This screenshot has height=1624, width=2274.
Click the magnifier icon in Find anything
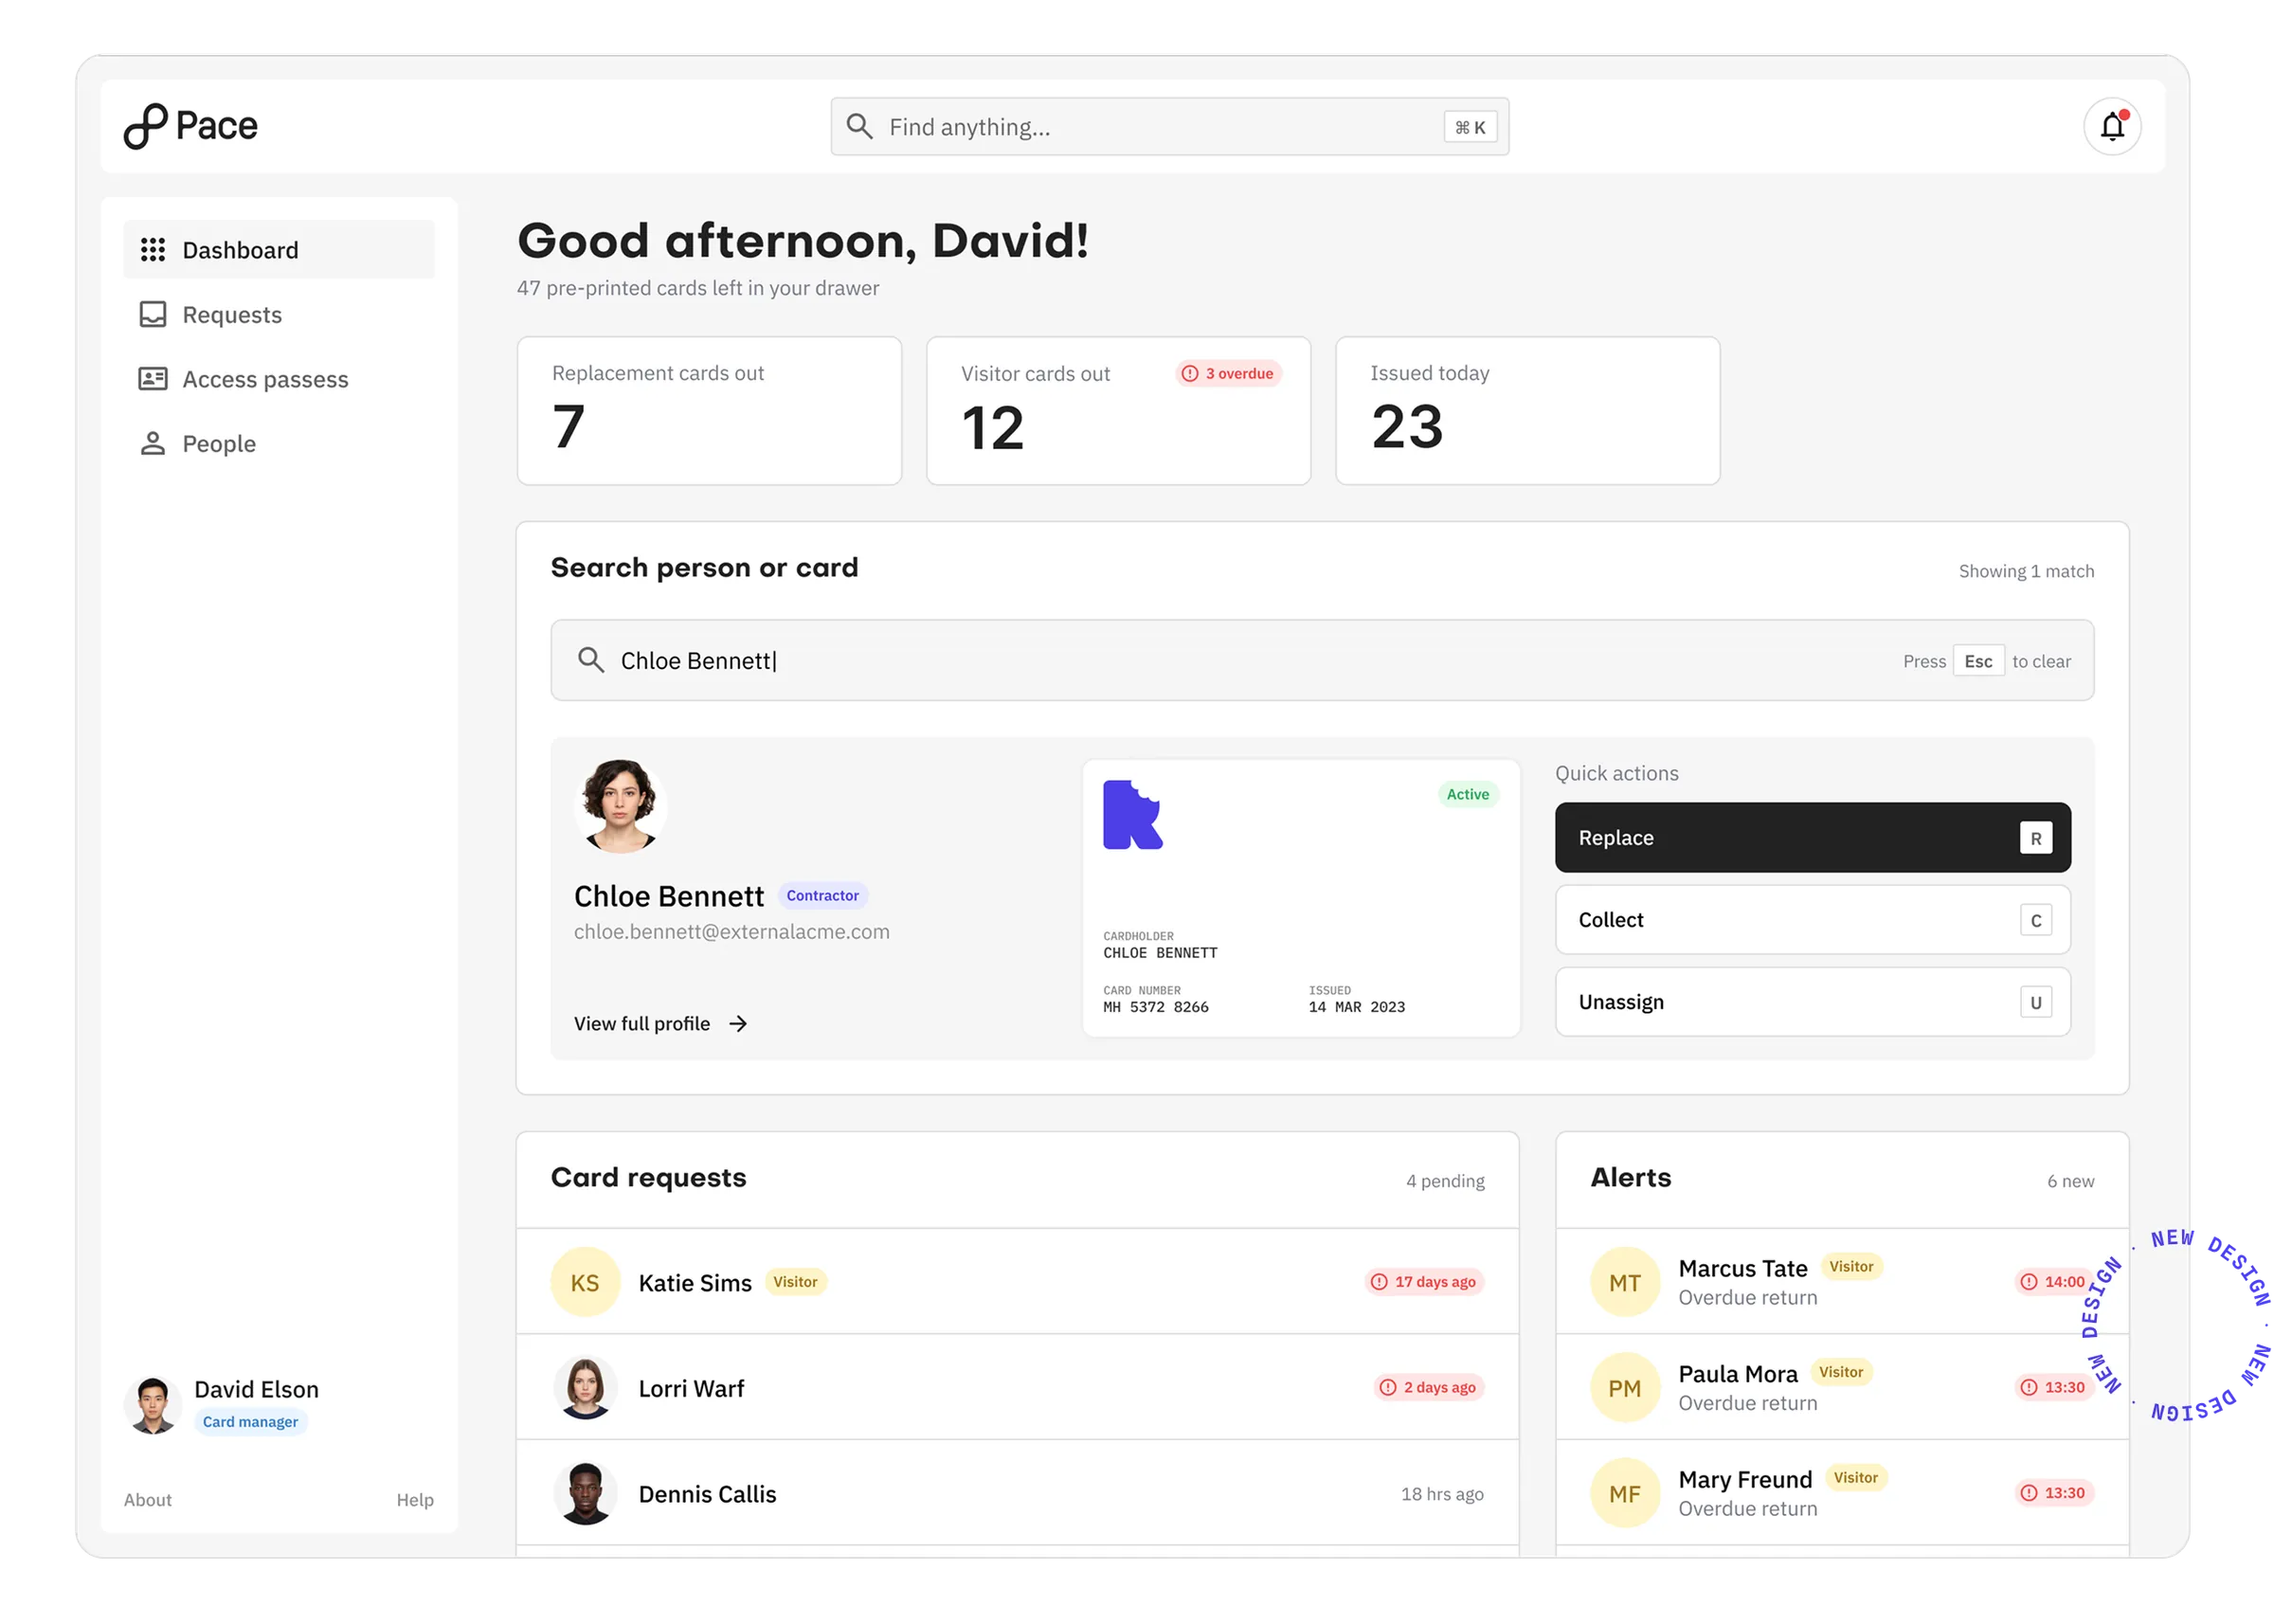859,126
